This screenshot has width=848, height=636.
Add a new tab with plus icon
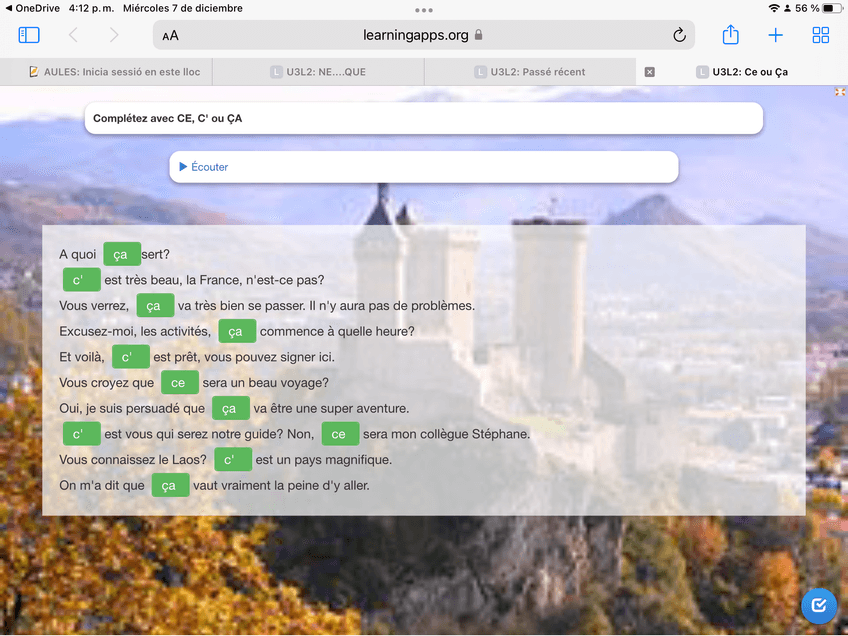[x=775, y=35]
